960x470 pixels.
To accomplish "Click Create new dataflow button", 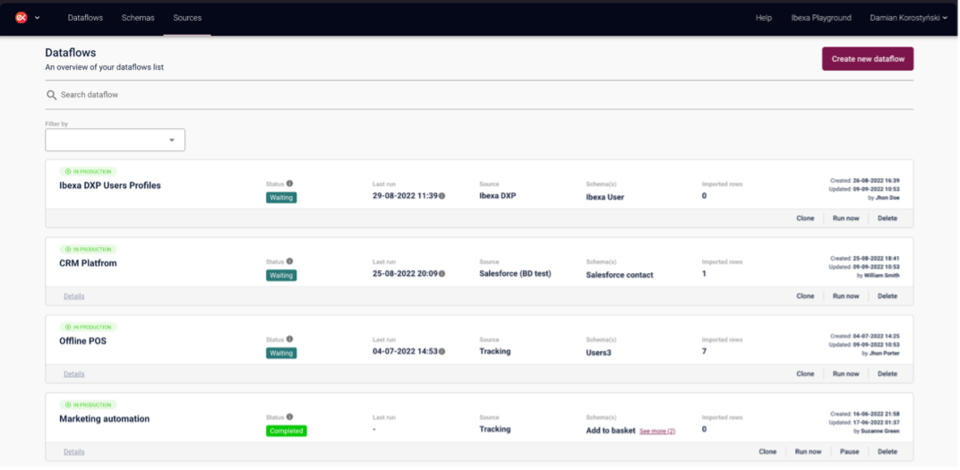I will pyautogui.click(x=868, y=59).
